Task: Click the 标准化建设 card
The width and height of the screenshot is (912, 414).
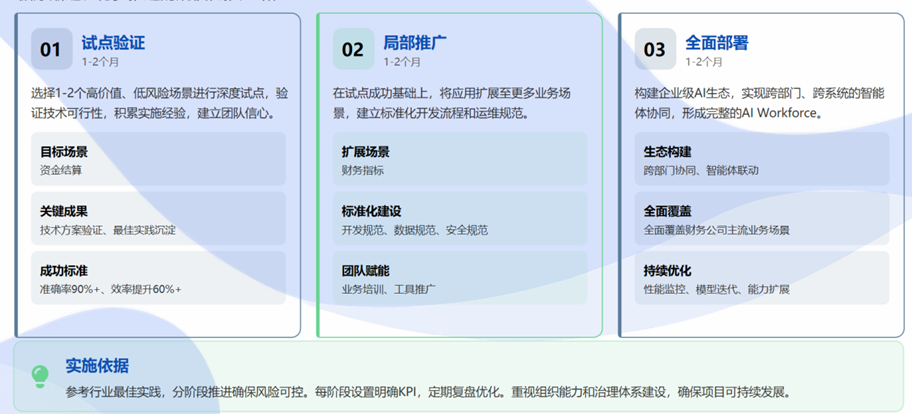Action: (x=460, y=219)
